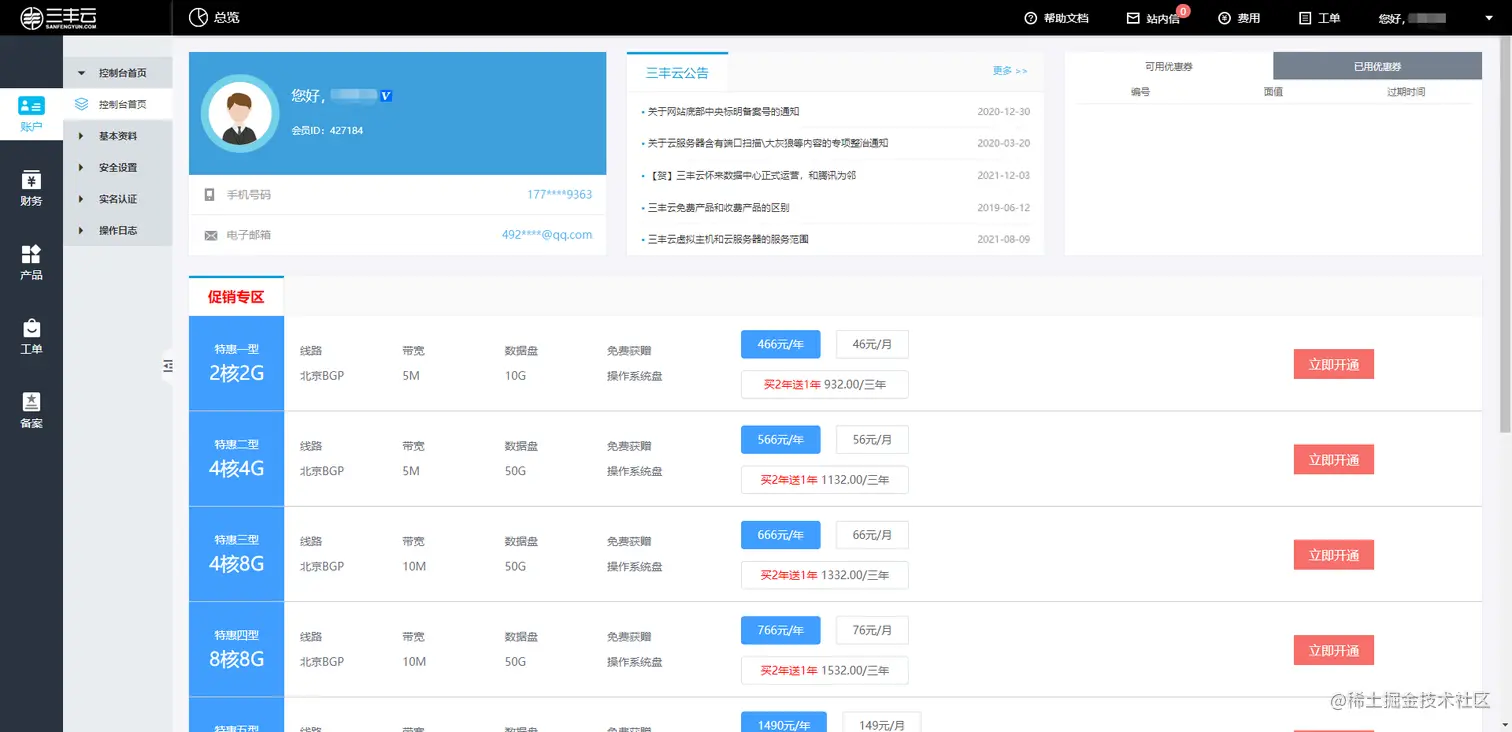The image size is (1512, 732).
Task: Collapse the 控制台首页 parent menu group
Action: pyautogui.click(x=117, y=73)
